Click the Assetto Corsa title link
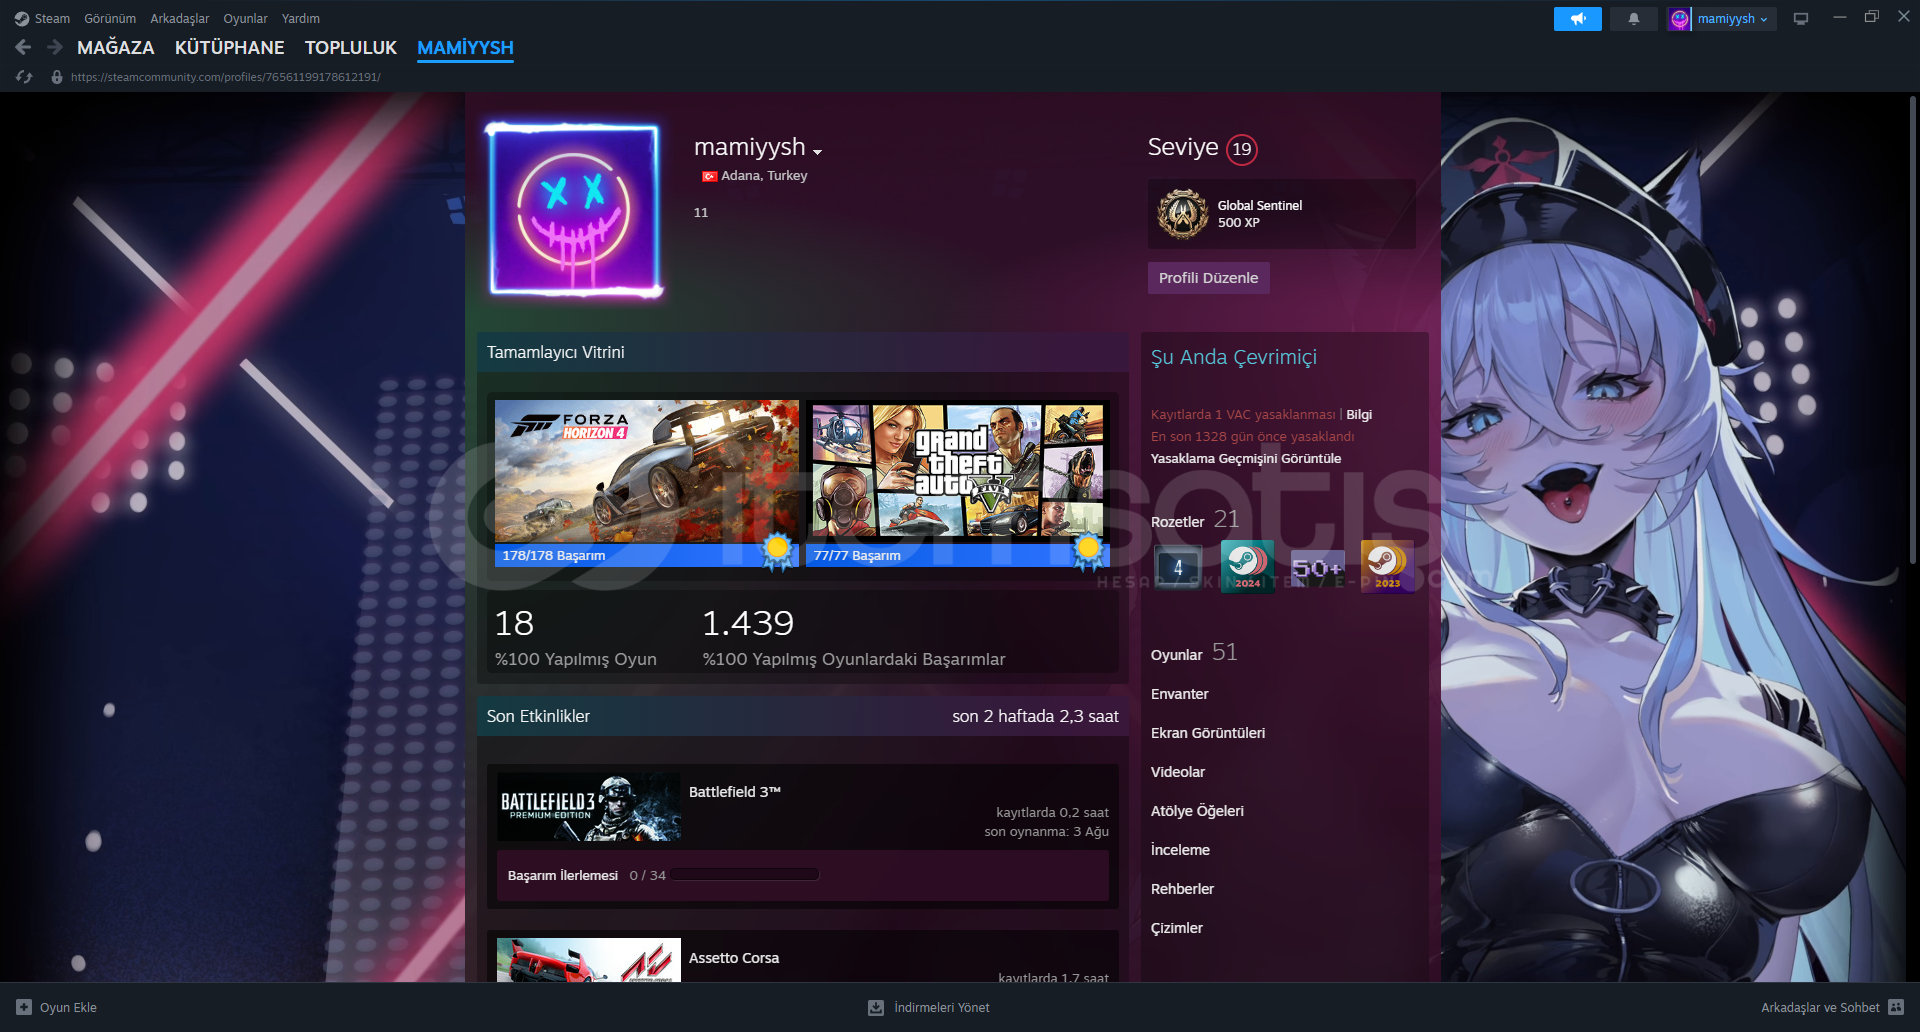Viewport: 1920px width, 1032px height. tap(734, 958)
